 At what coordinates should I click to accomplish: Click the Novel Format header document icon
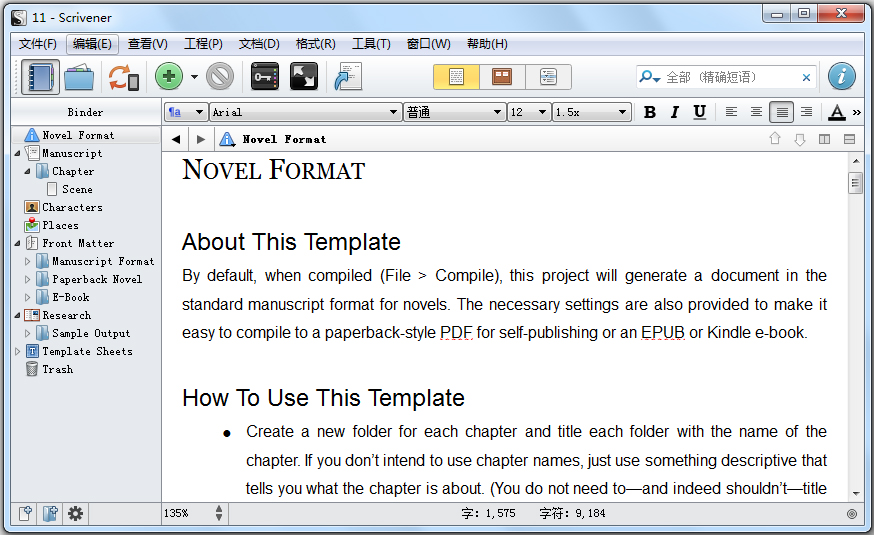click(x=227, y=139)
